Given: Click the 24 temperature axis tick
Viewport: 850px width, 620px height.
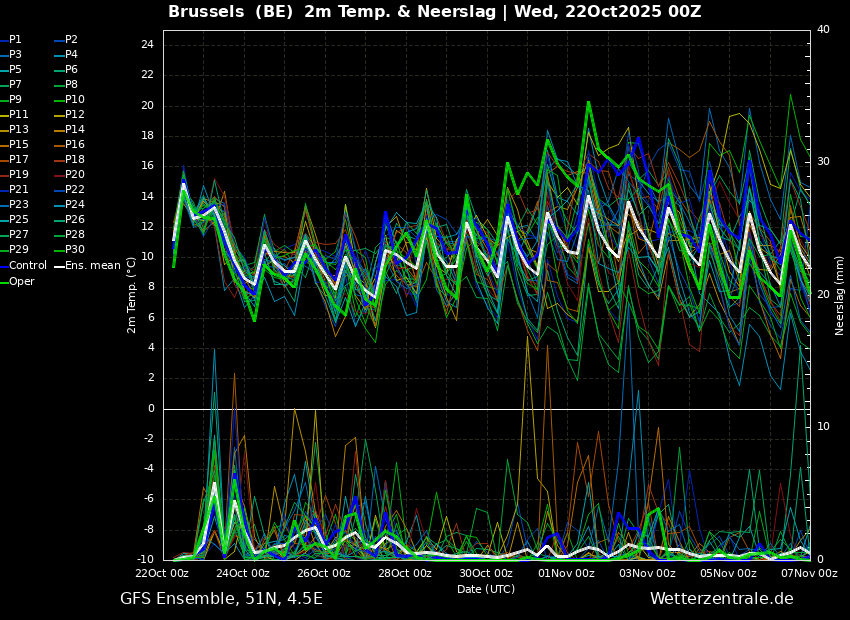Looking at the screenshot, I should click(146, 45).
